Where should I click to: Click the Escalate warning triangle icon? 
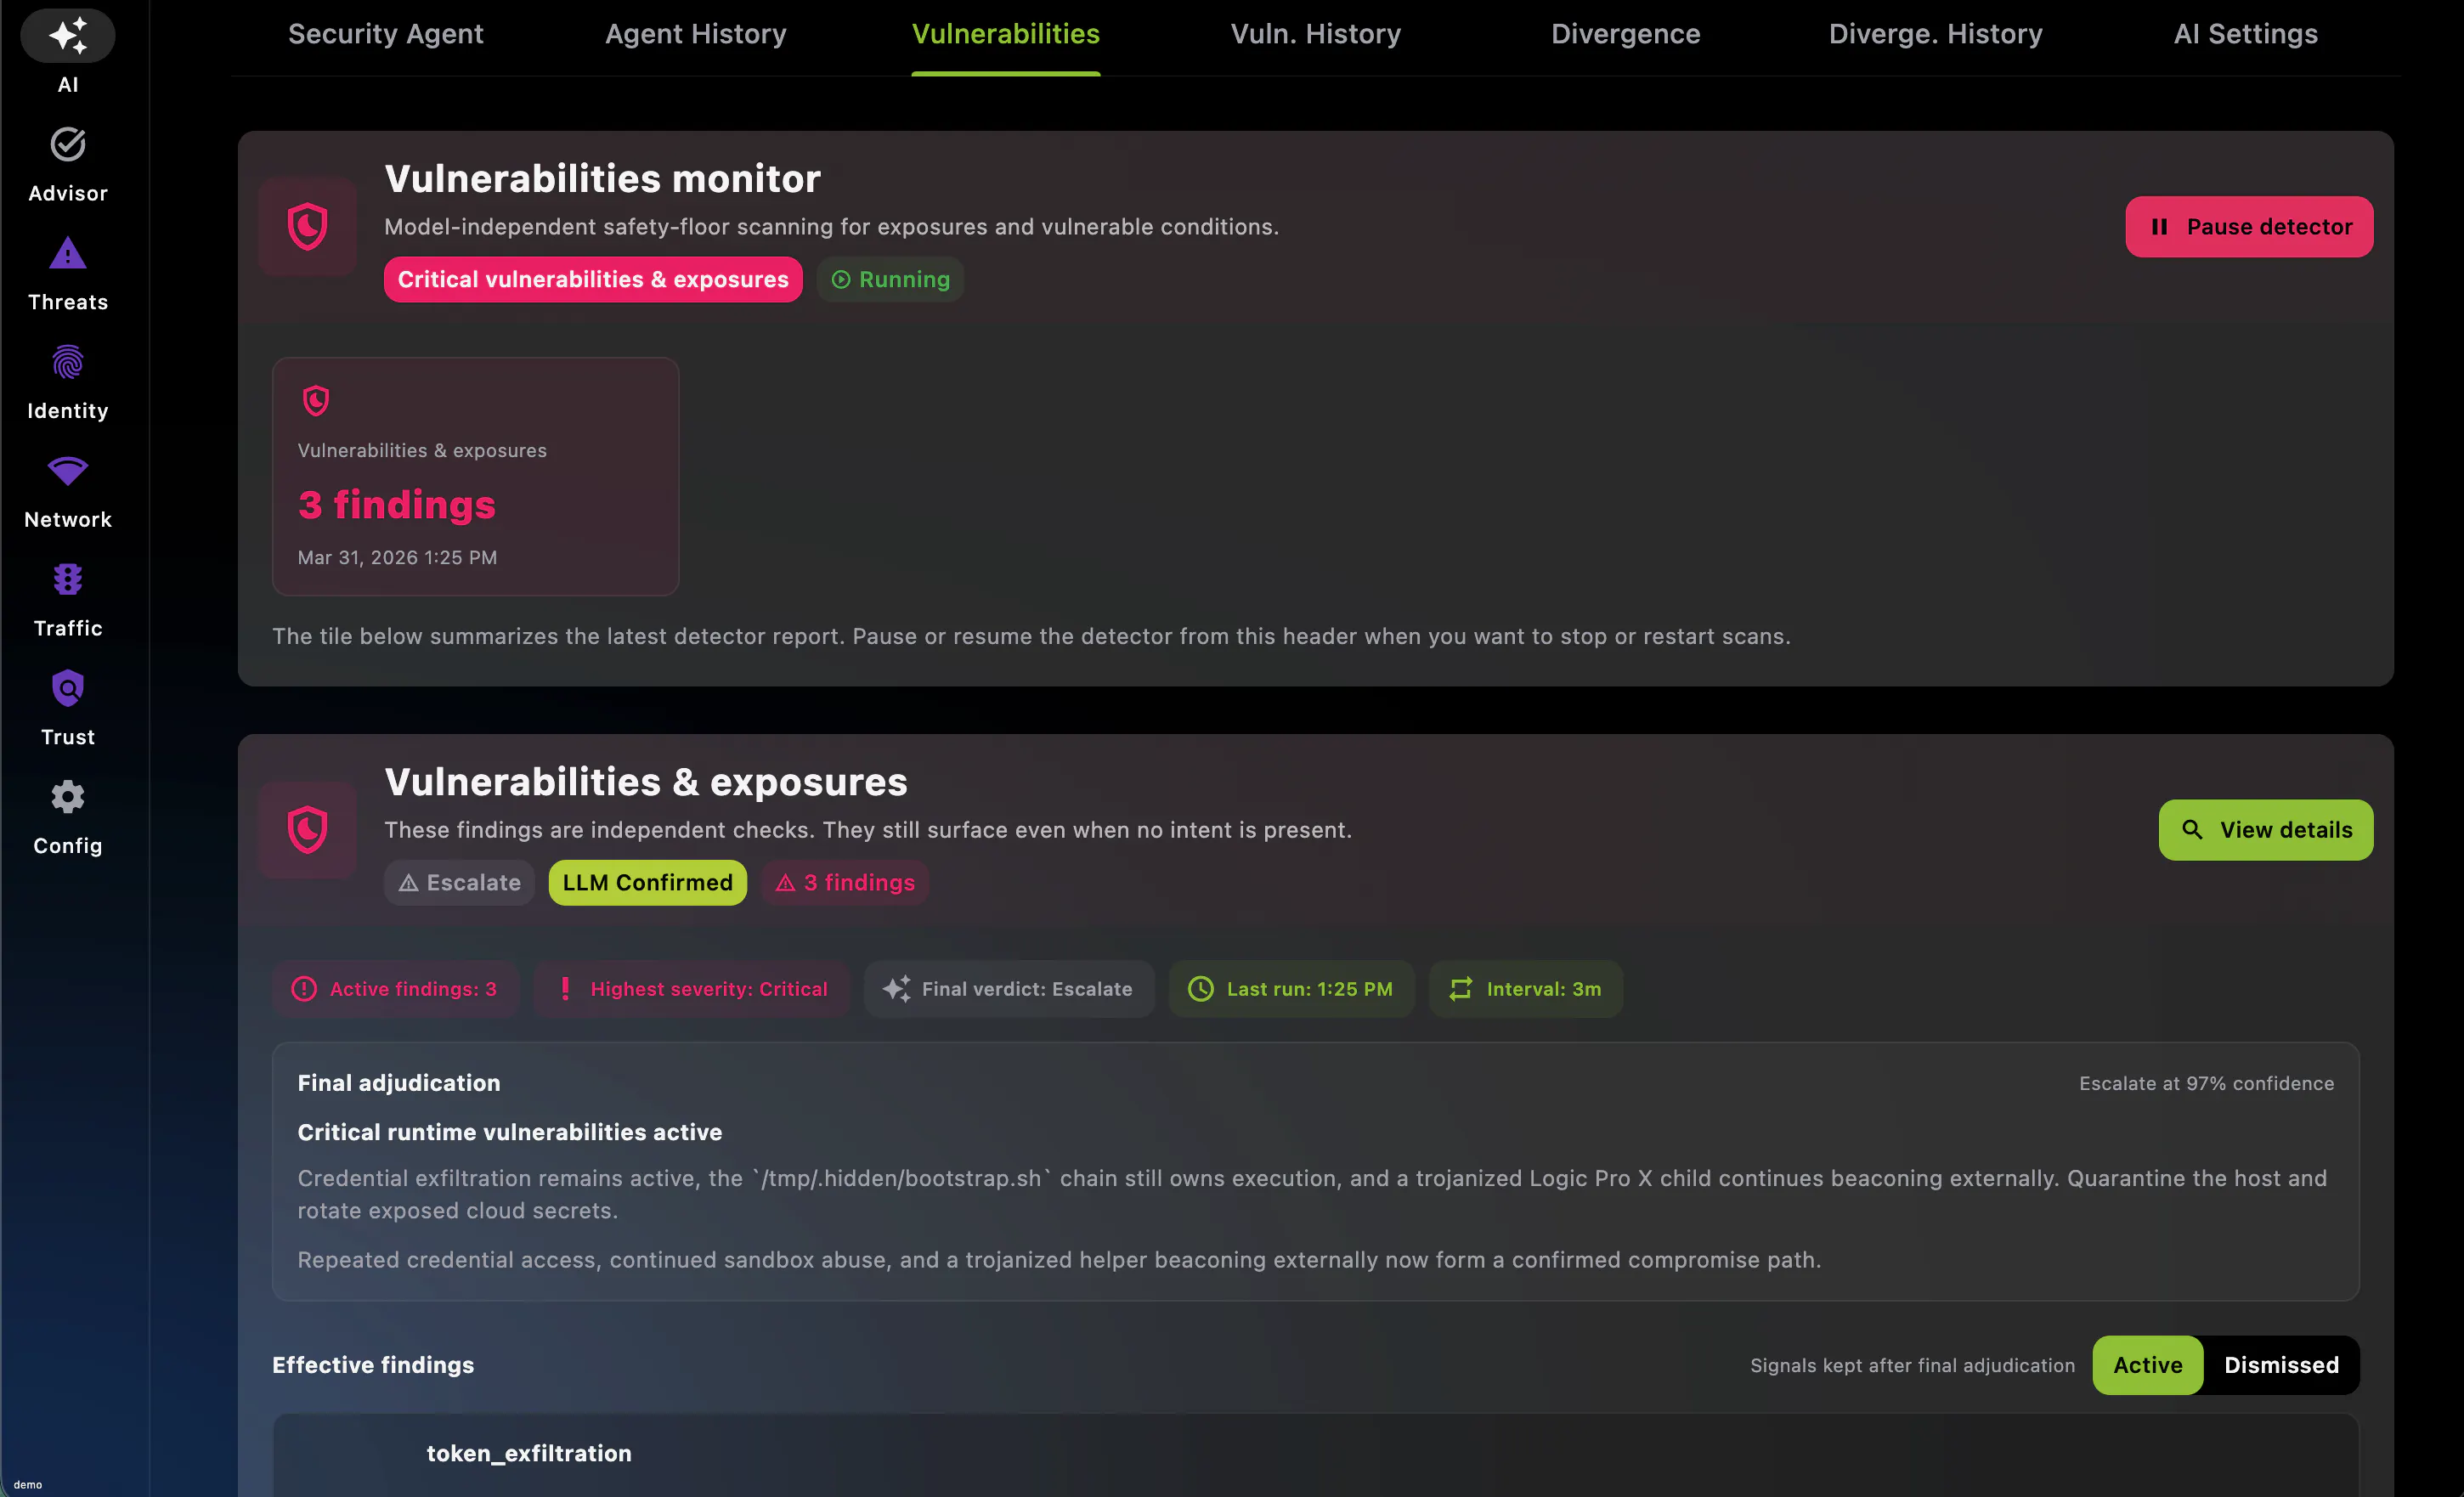point(408,883)
